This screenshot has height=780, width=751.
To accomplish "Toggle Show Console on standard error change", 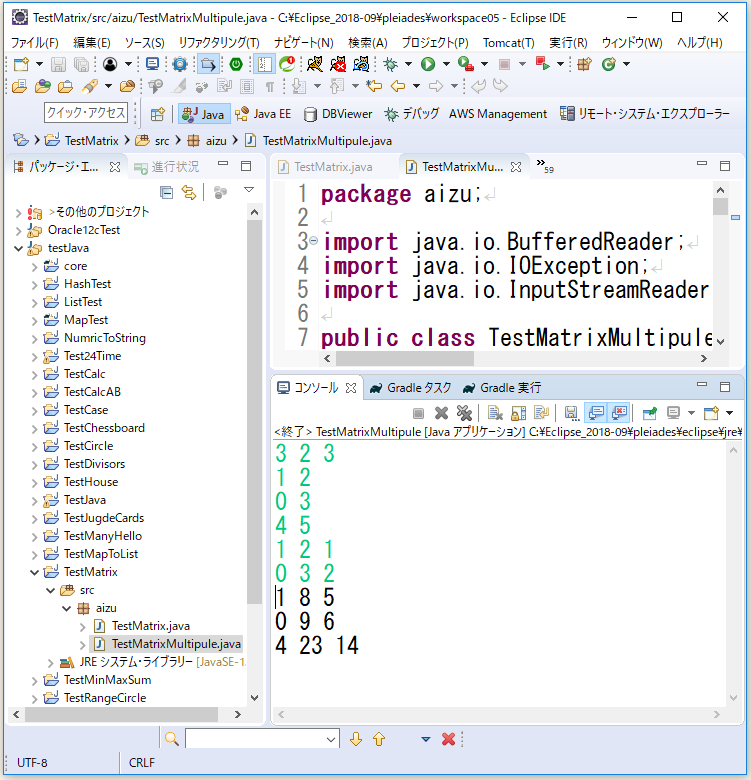I will pos(619,413).
